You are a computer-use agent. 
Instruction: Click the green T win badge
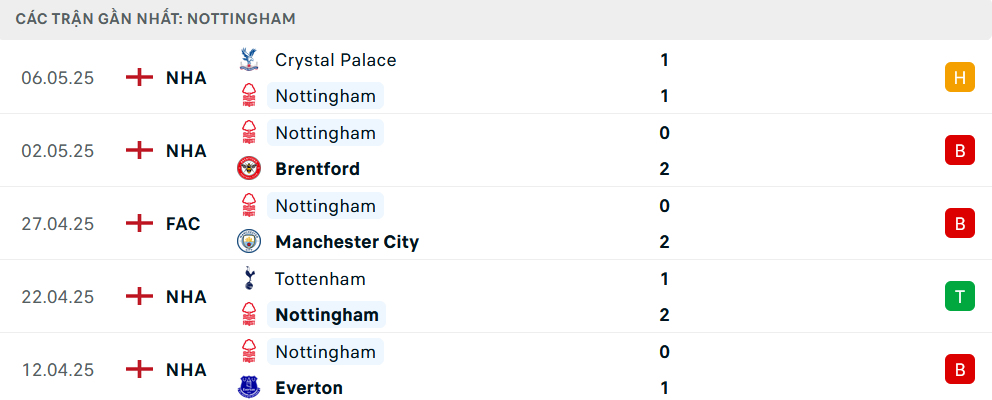click(960, 296)
